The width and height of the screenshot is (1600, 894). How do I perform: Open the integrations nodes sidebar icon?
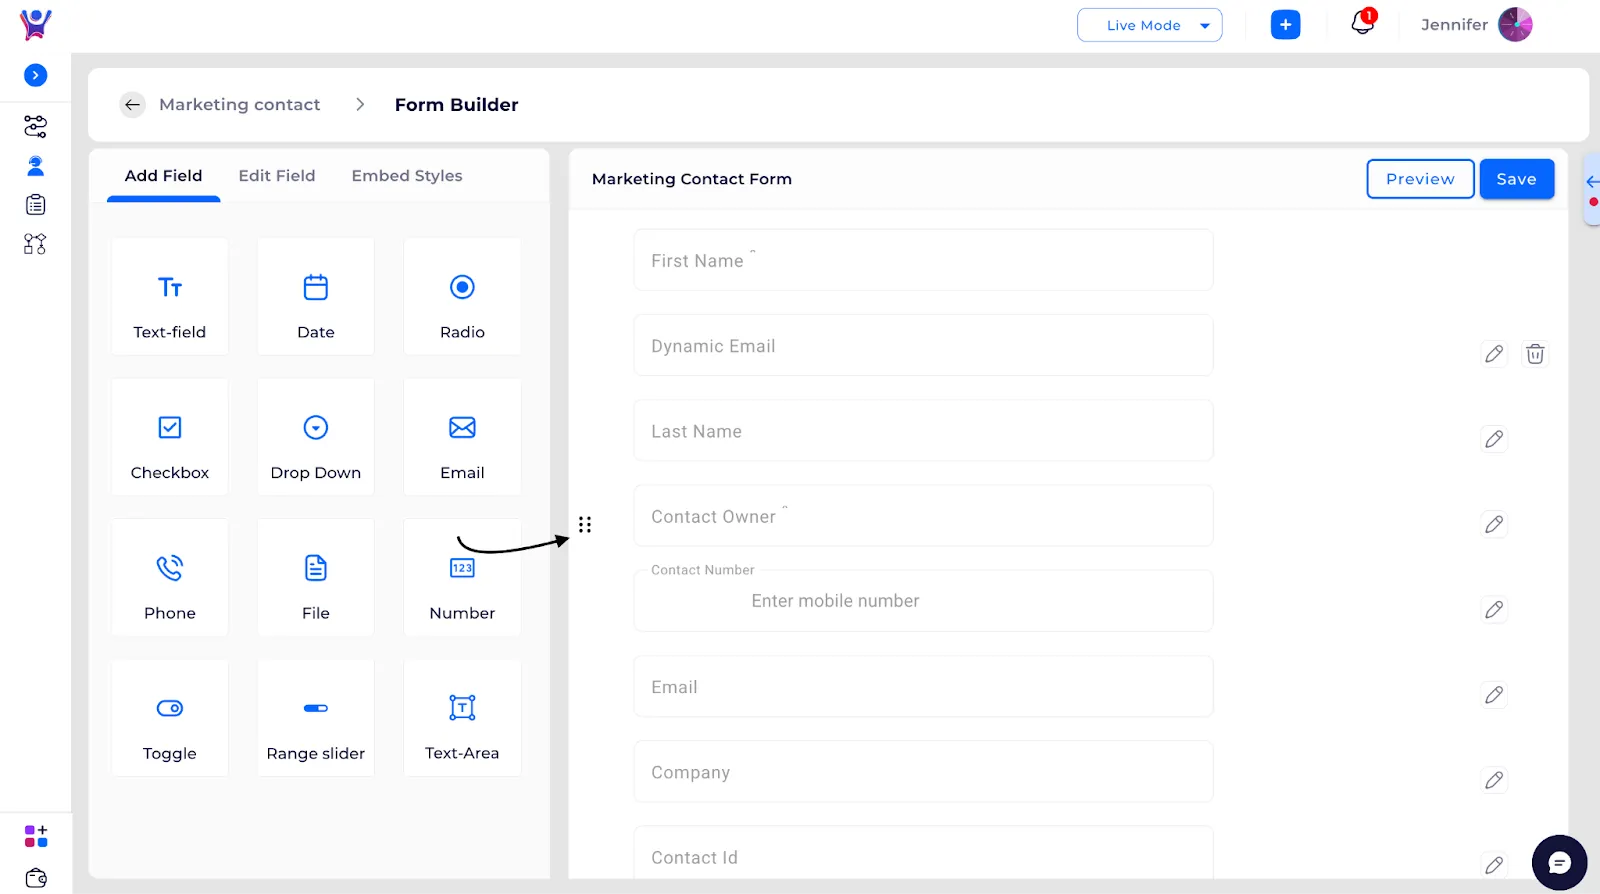tap(35, 244)
